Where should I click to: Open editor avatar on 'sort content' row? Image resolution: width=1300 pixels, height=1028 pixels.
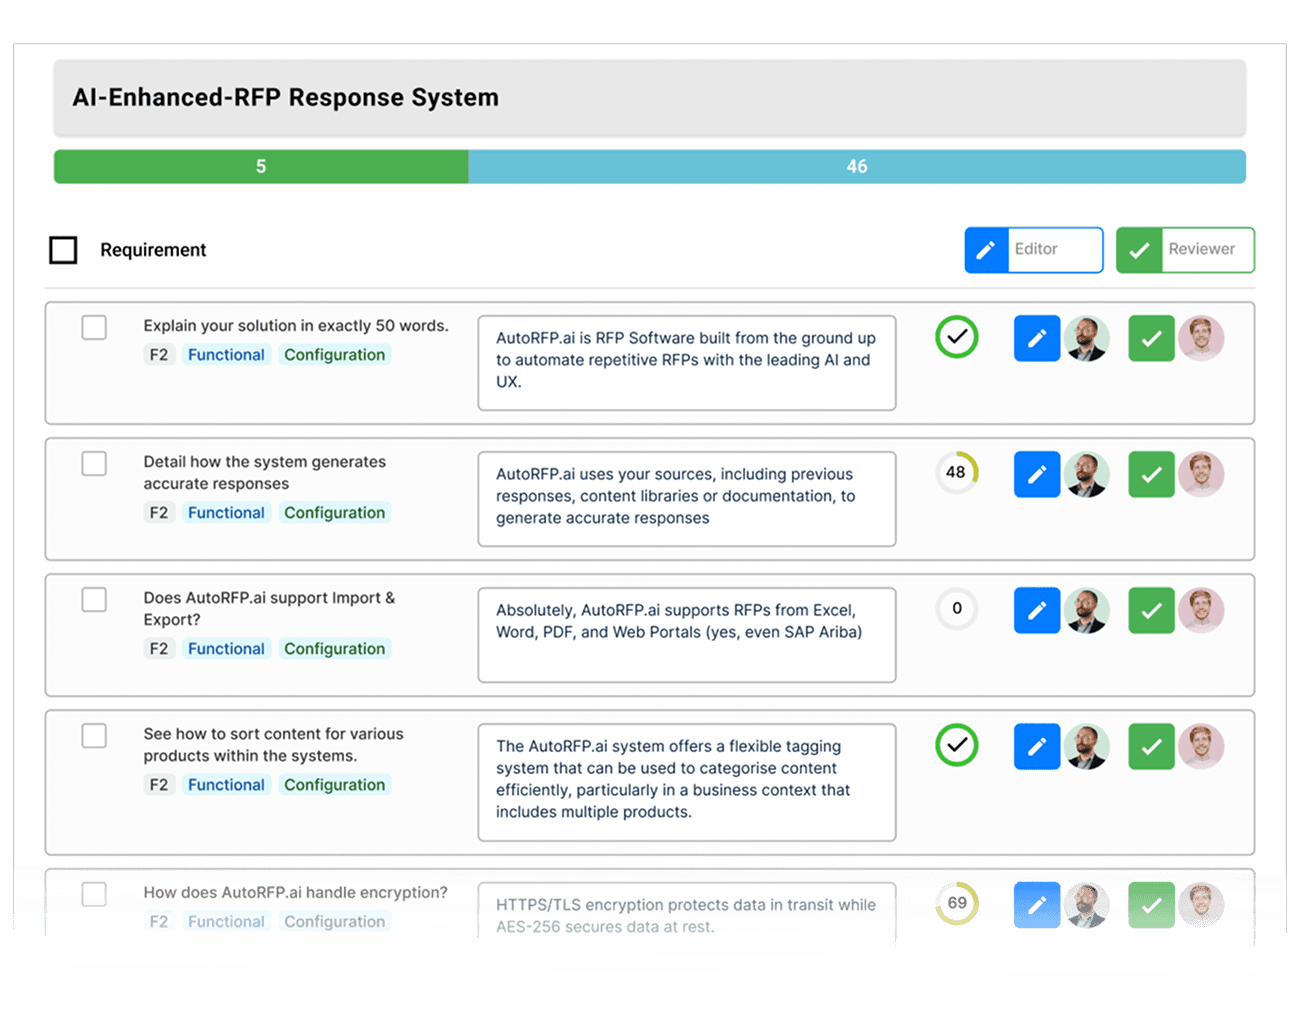click(1087, 746)
